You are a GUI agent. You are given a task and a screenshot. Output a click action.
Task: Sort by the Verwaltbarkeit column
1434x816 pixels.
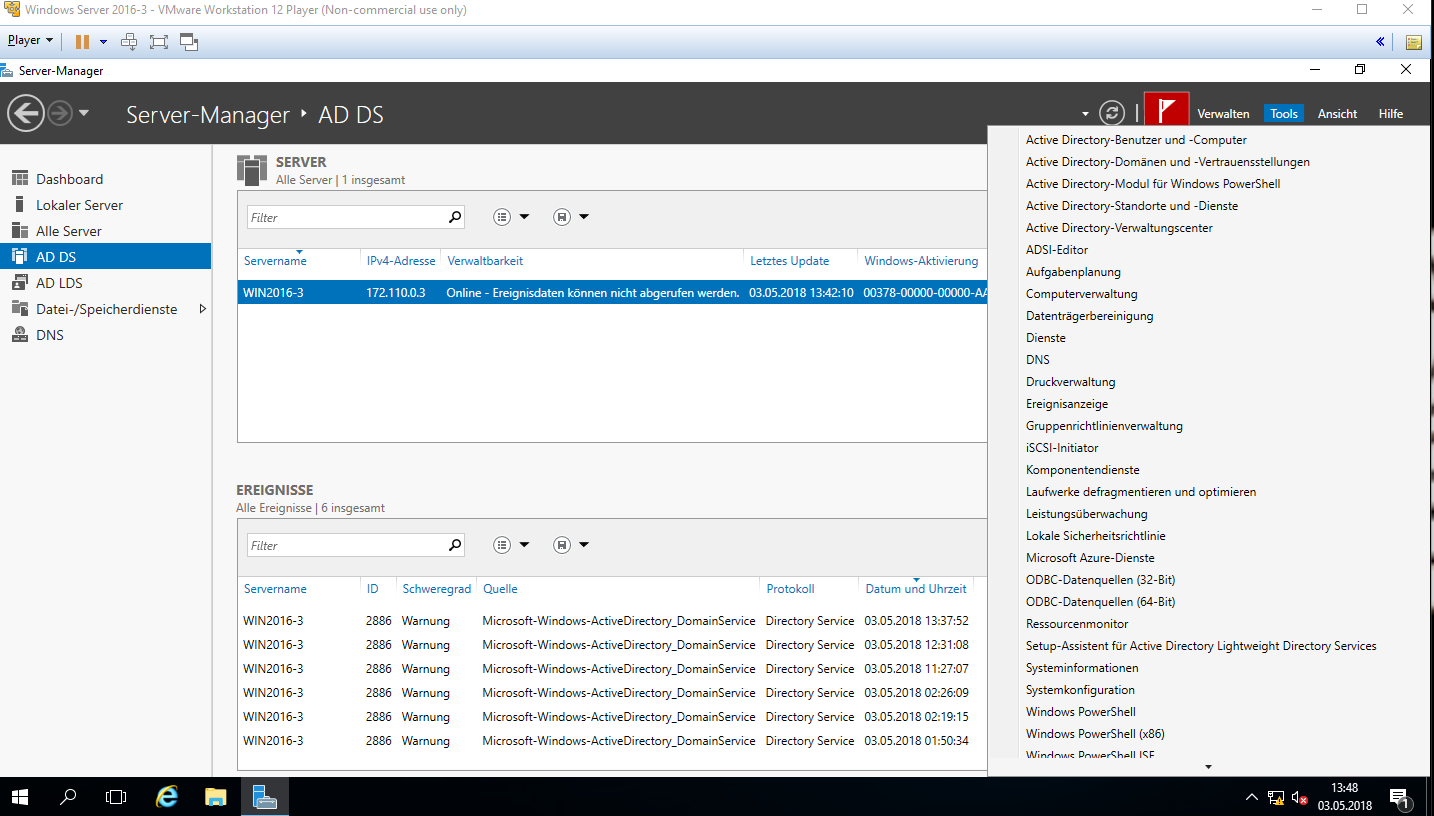(x=485, y=261)
